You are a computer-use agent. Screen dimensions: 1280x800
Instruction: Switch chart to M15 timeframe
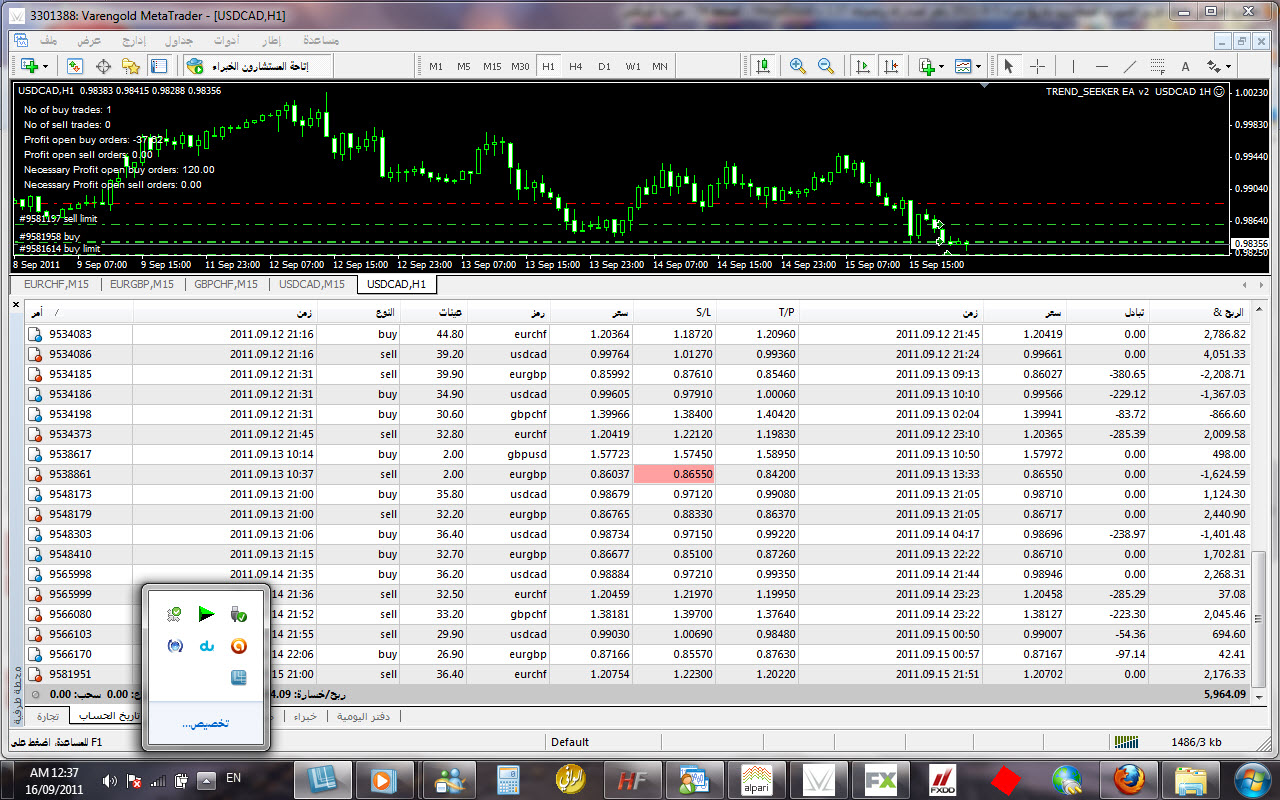pos(492,66)
